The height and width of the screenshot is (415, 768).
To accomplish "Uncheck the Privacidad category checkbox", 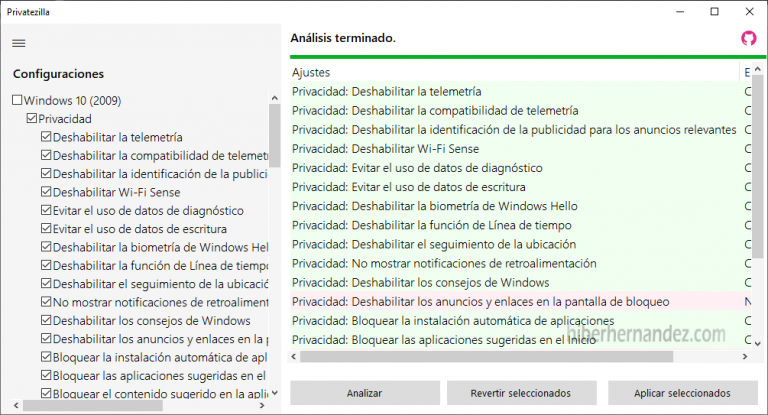I will point(32,119).
